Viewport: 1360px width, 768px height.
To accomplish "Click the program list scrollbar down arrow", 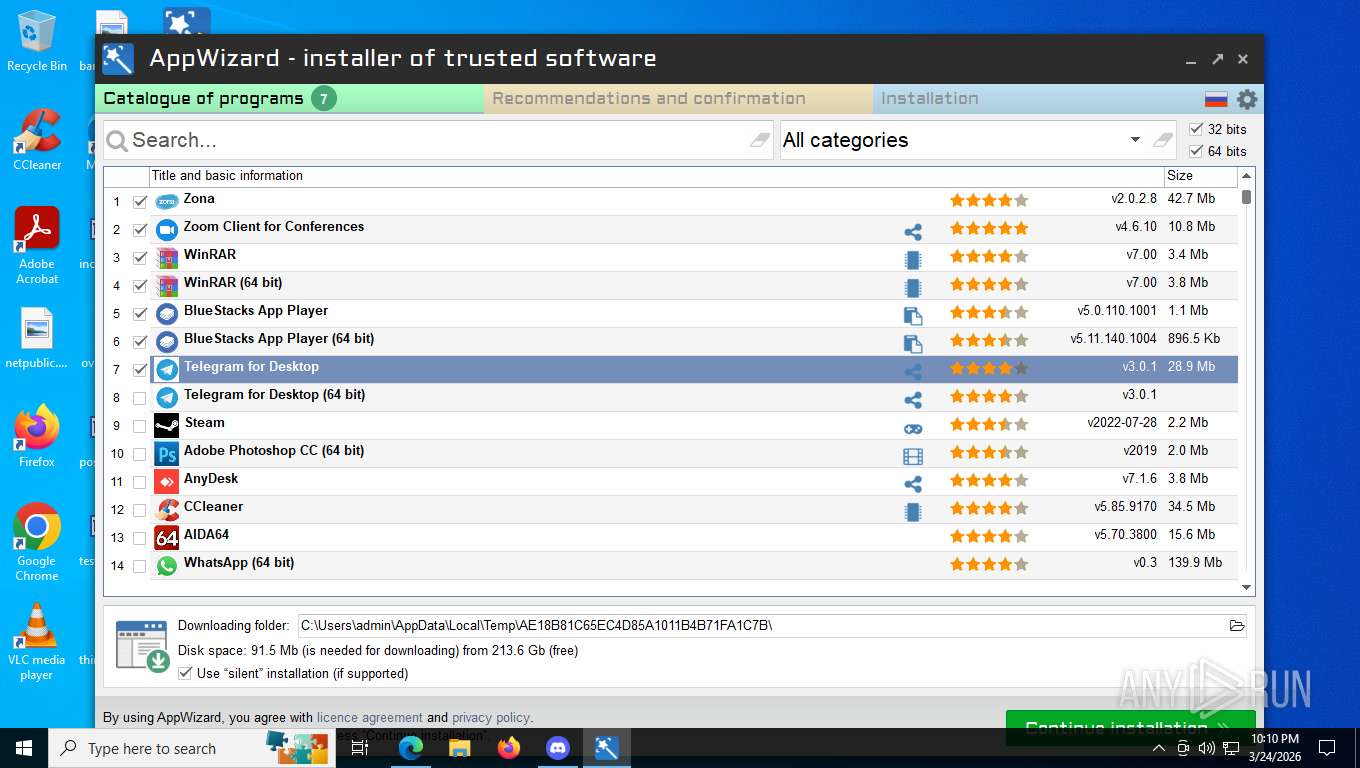I will 1246,588.
